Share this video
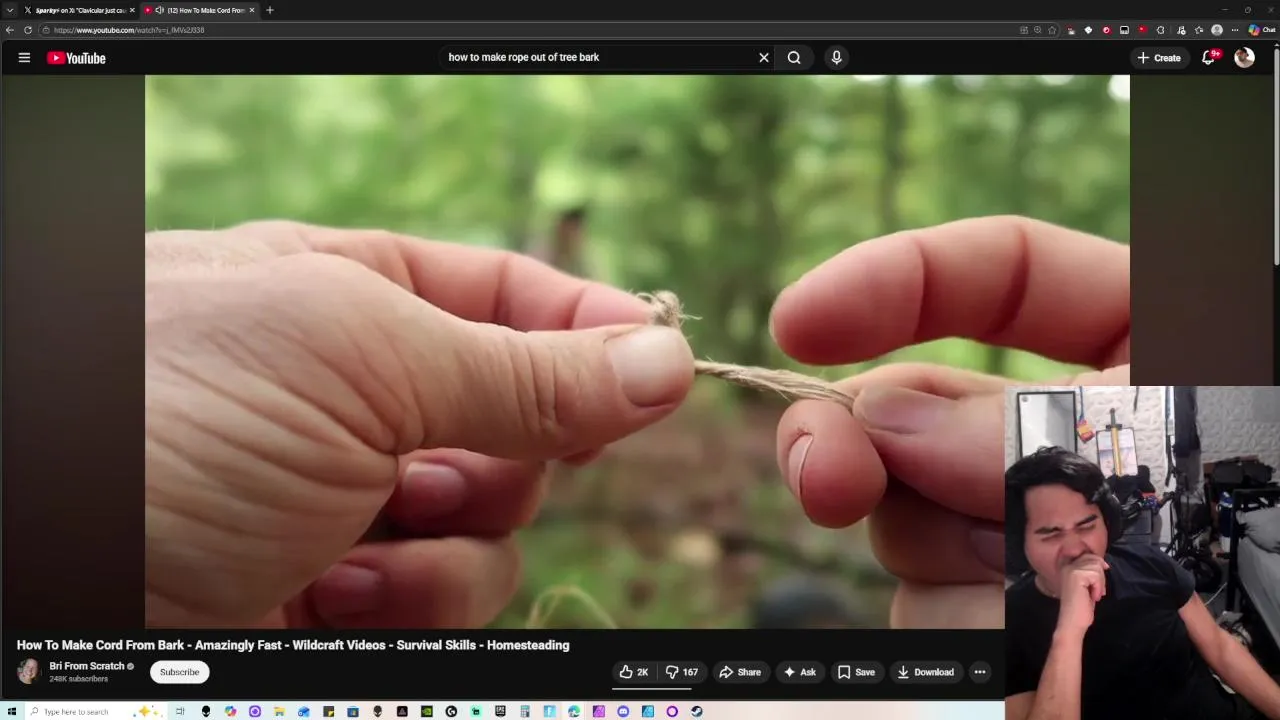 click(x=740, y=672)
